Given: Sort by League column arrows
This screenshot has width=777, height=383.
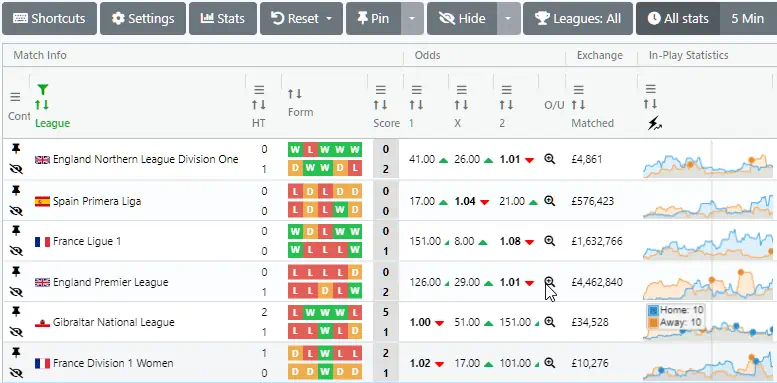Looking at the screenshot, I should (x=42, y=105).
